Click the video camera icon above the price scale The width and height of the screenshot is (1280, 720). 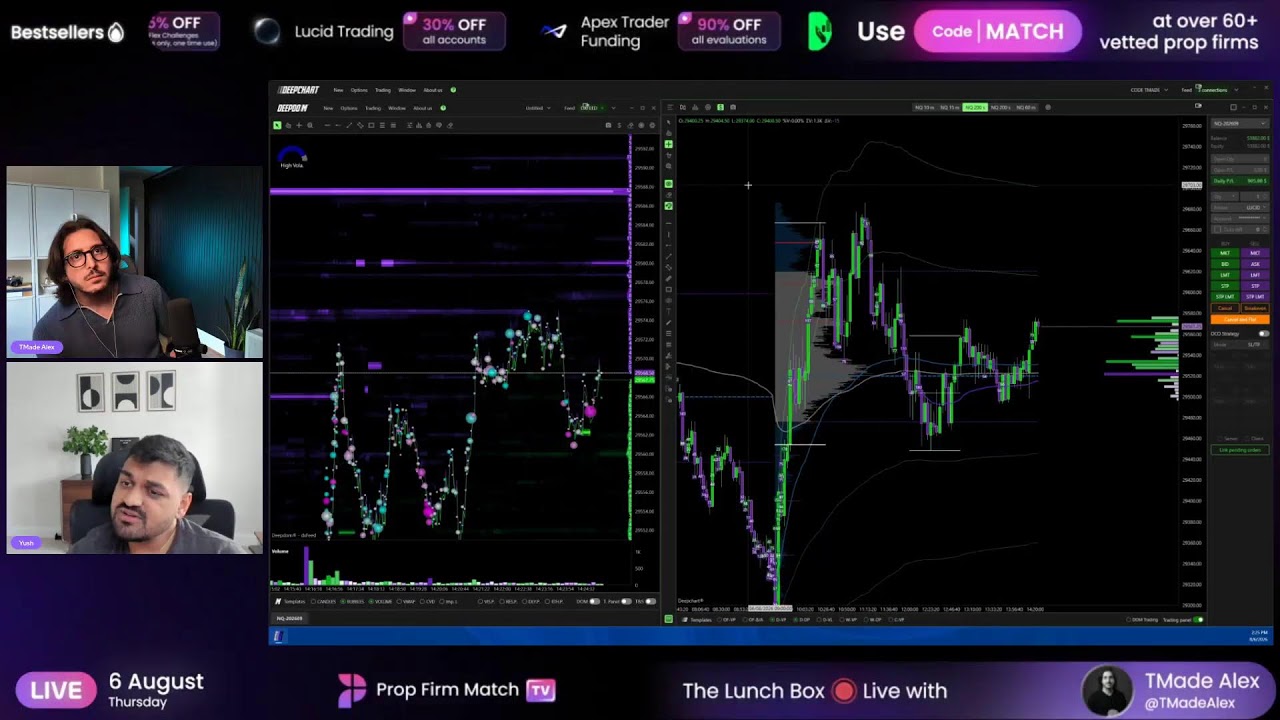click(x=1198, y=105)
